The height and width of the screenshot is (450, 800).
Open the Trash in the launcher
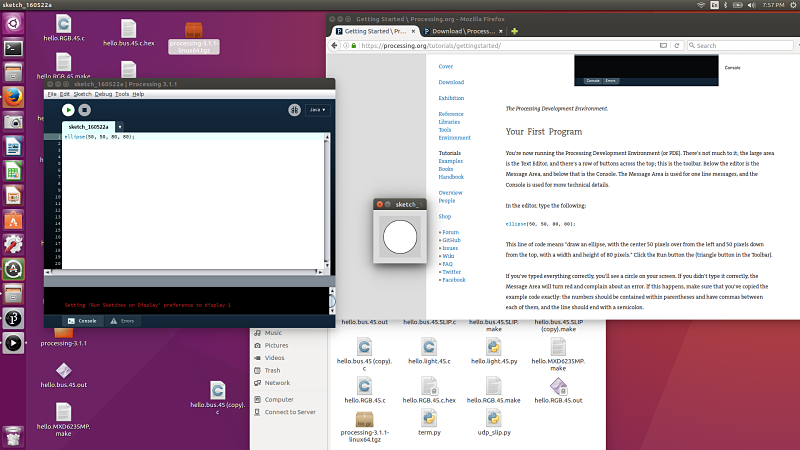tap(13, 437)
